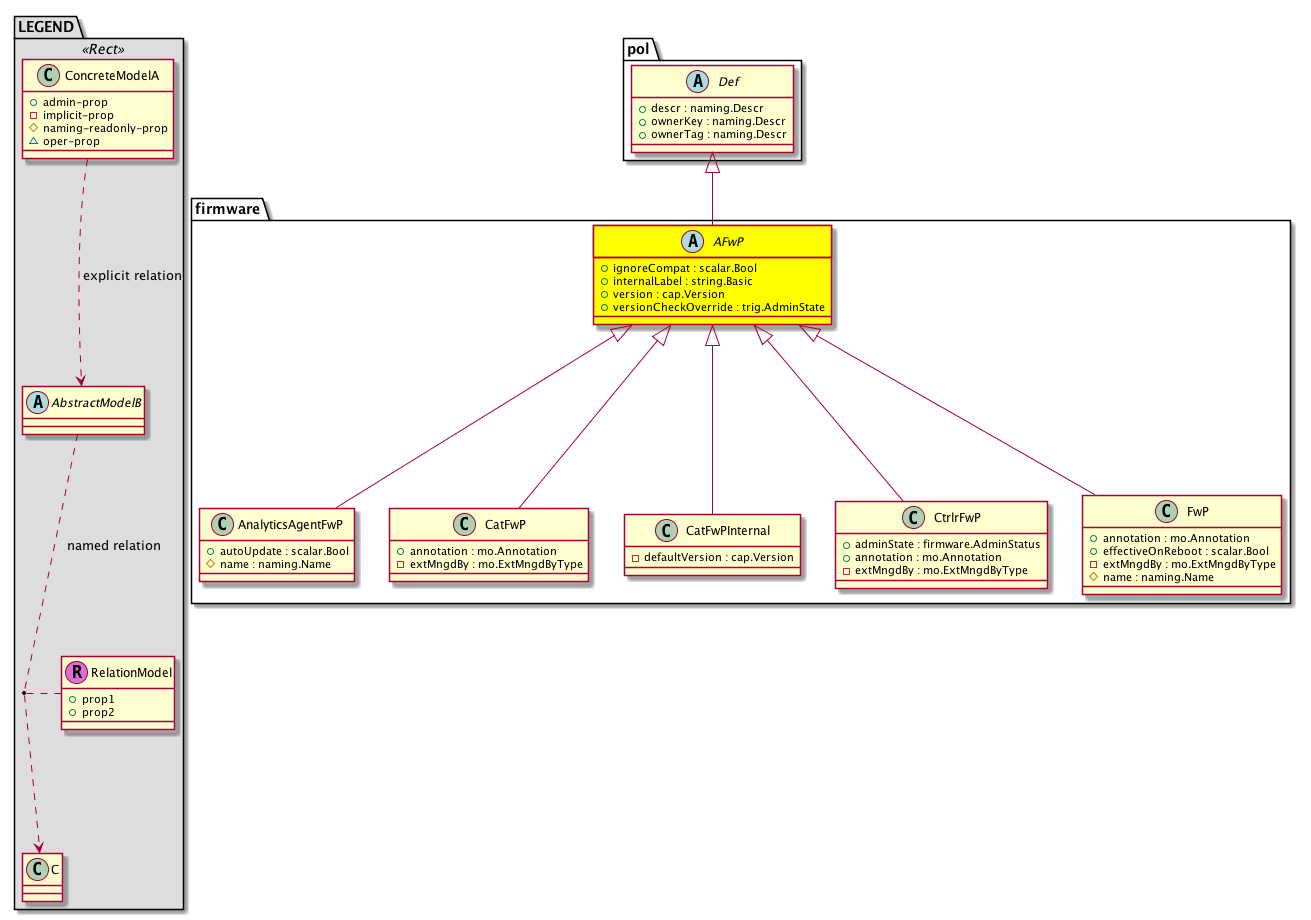Screen dimensions: 1311x920
Task: Click the yellow highlighted AFwP class title
Action: (x=712, y=242)
